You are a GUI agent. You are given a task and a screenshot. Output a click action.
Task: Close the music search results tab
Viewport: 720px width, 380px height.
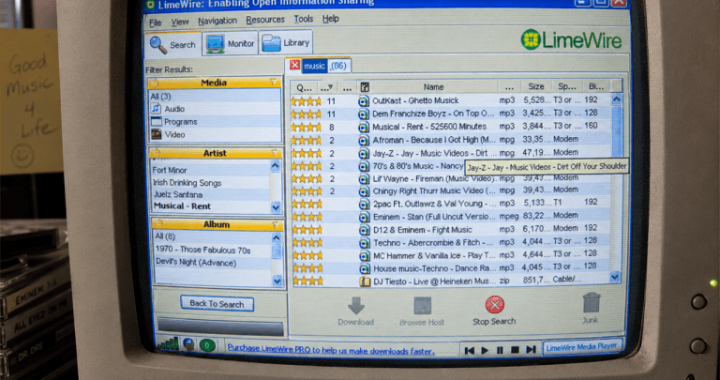[x=295, y=66]
